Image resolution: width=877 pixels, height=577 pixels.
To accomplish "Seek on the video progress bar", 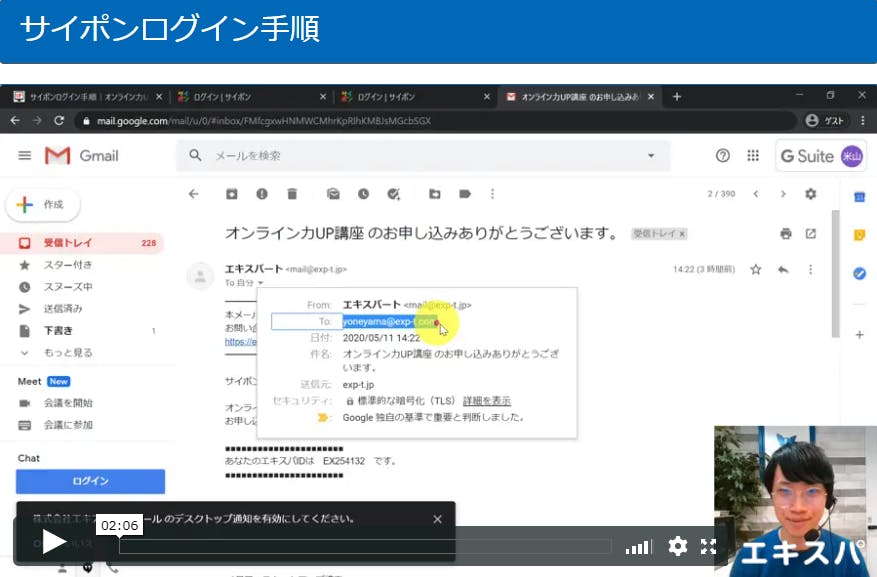I will click(365, 547).
